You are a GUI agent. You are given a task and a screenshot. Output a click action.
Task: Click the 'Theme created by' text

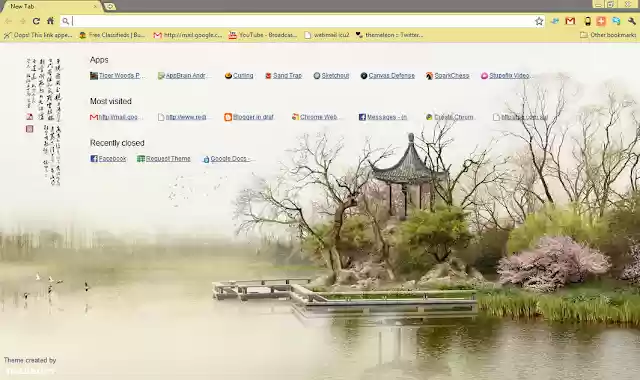coord(30,360)
